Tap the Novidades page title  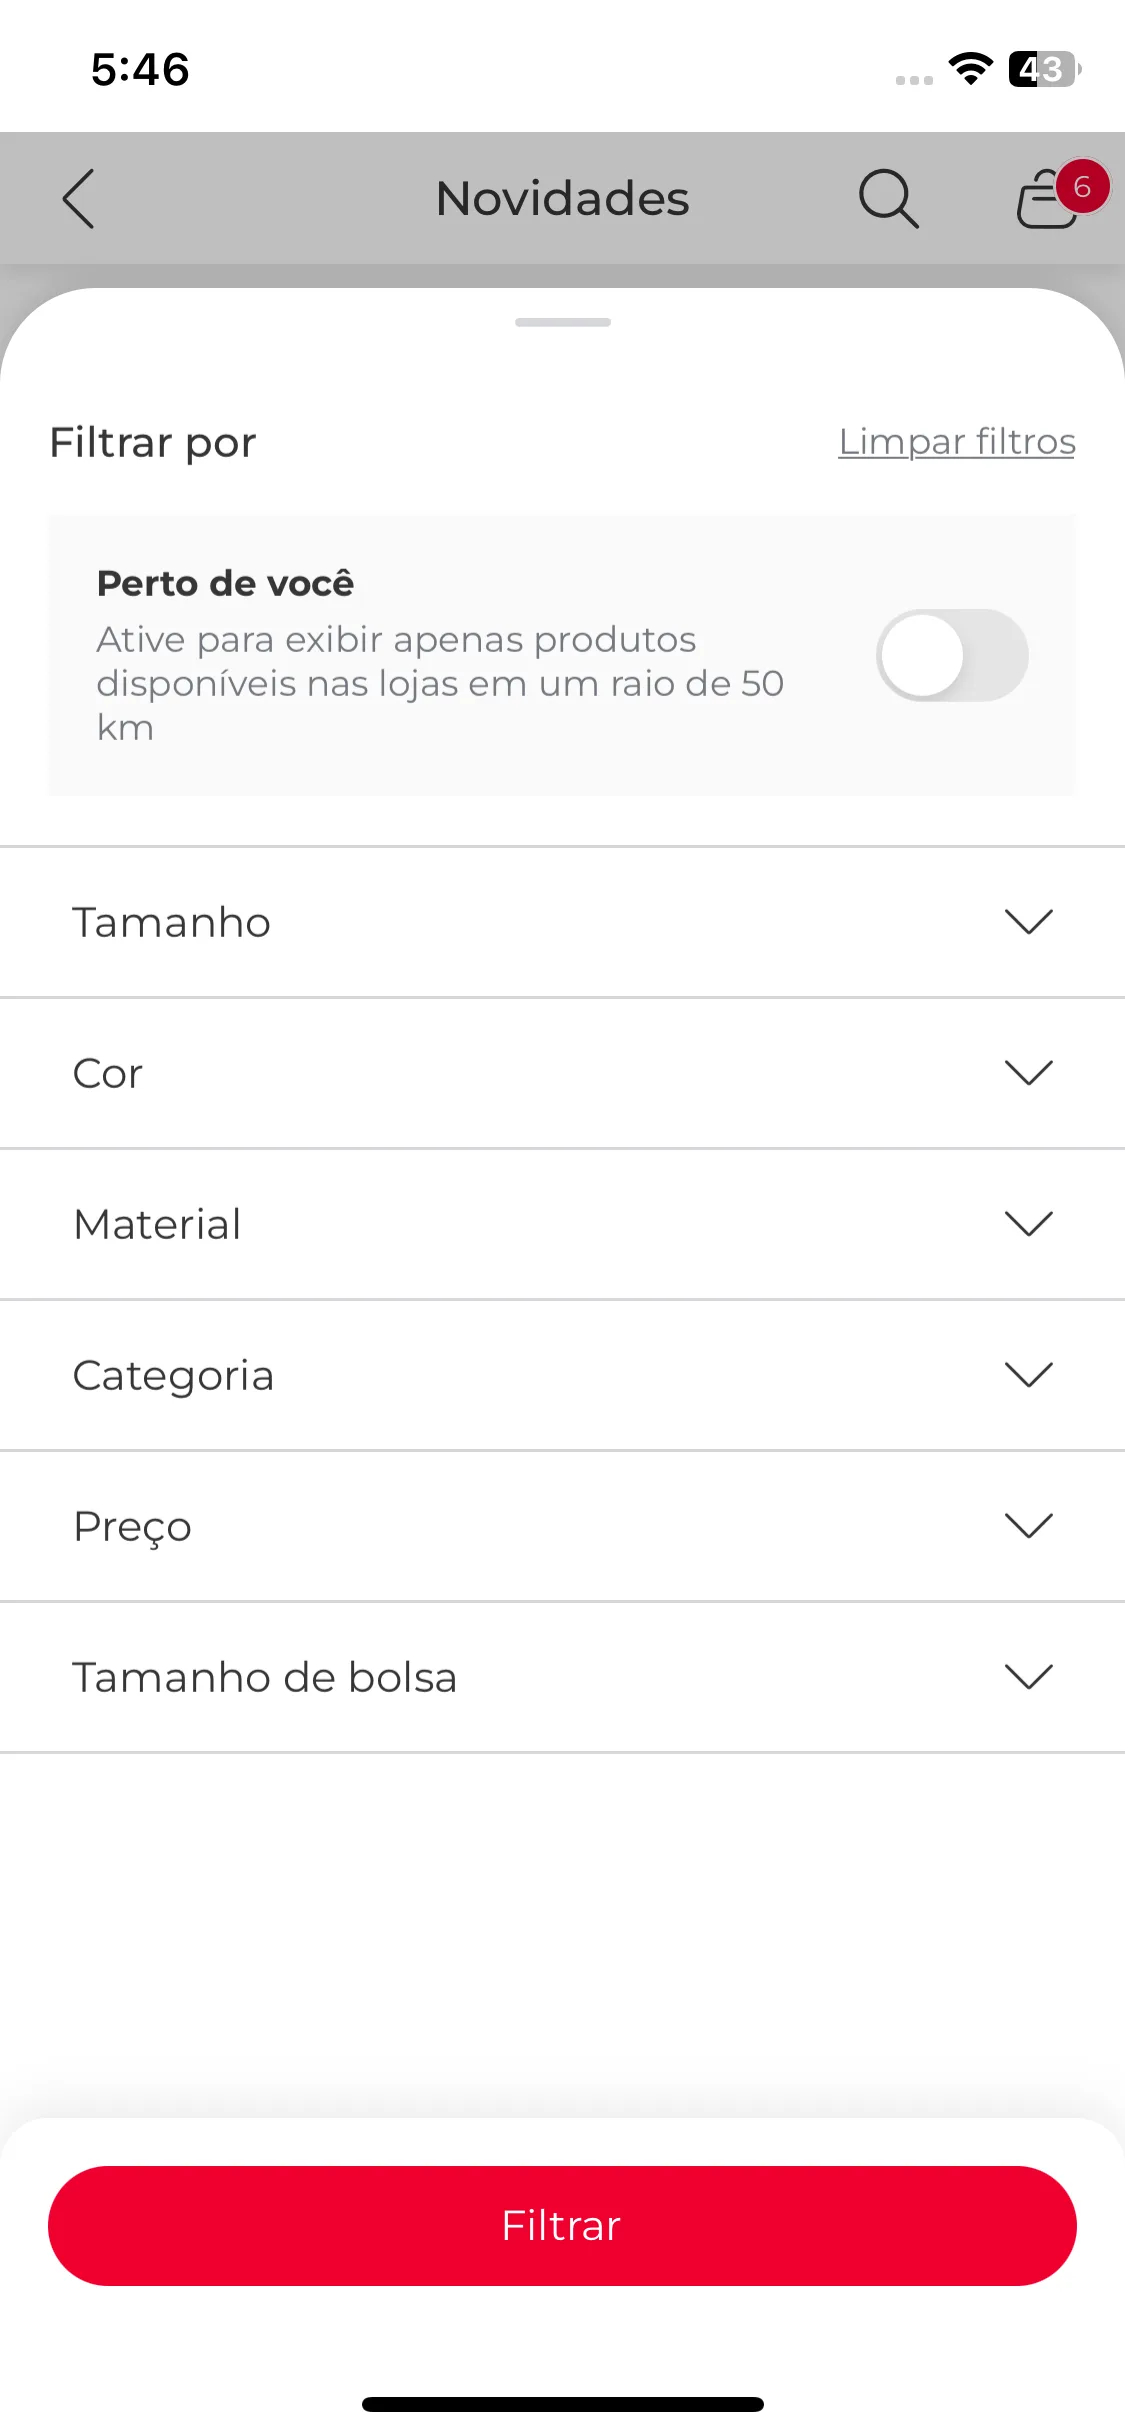pyautogui.click(x=563, y=198)
